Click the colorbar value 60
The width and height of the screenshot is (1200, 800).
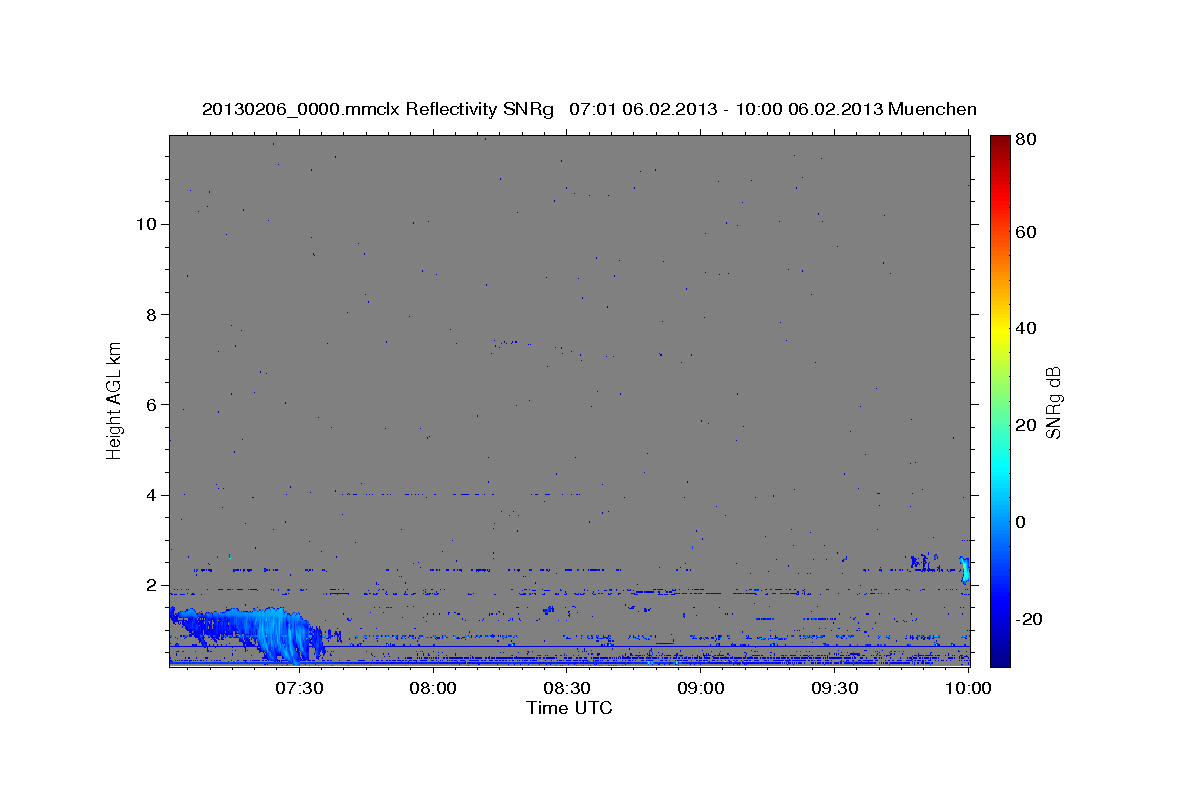coord(1025,232)
